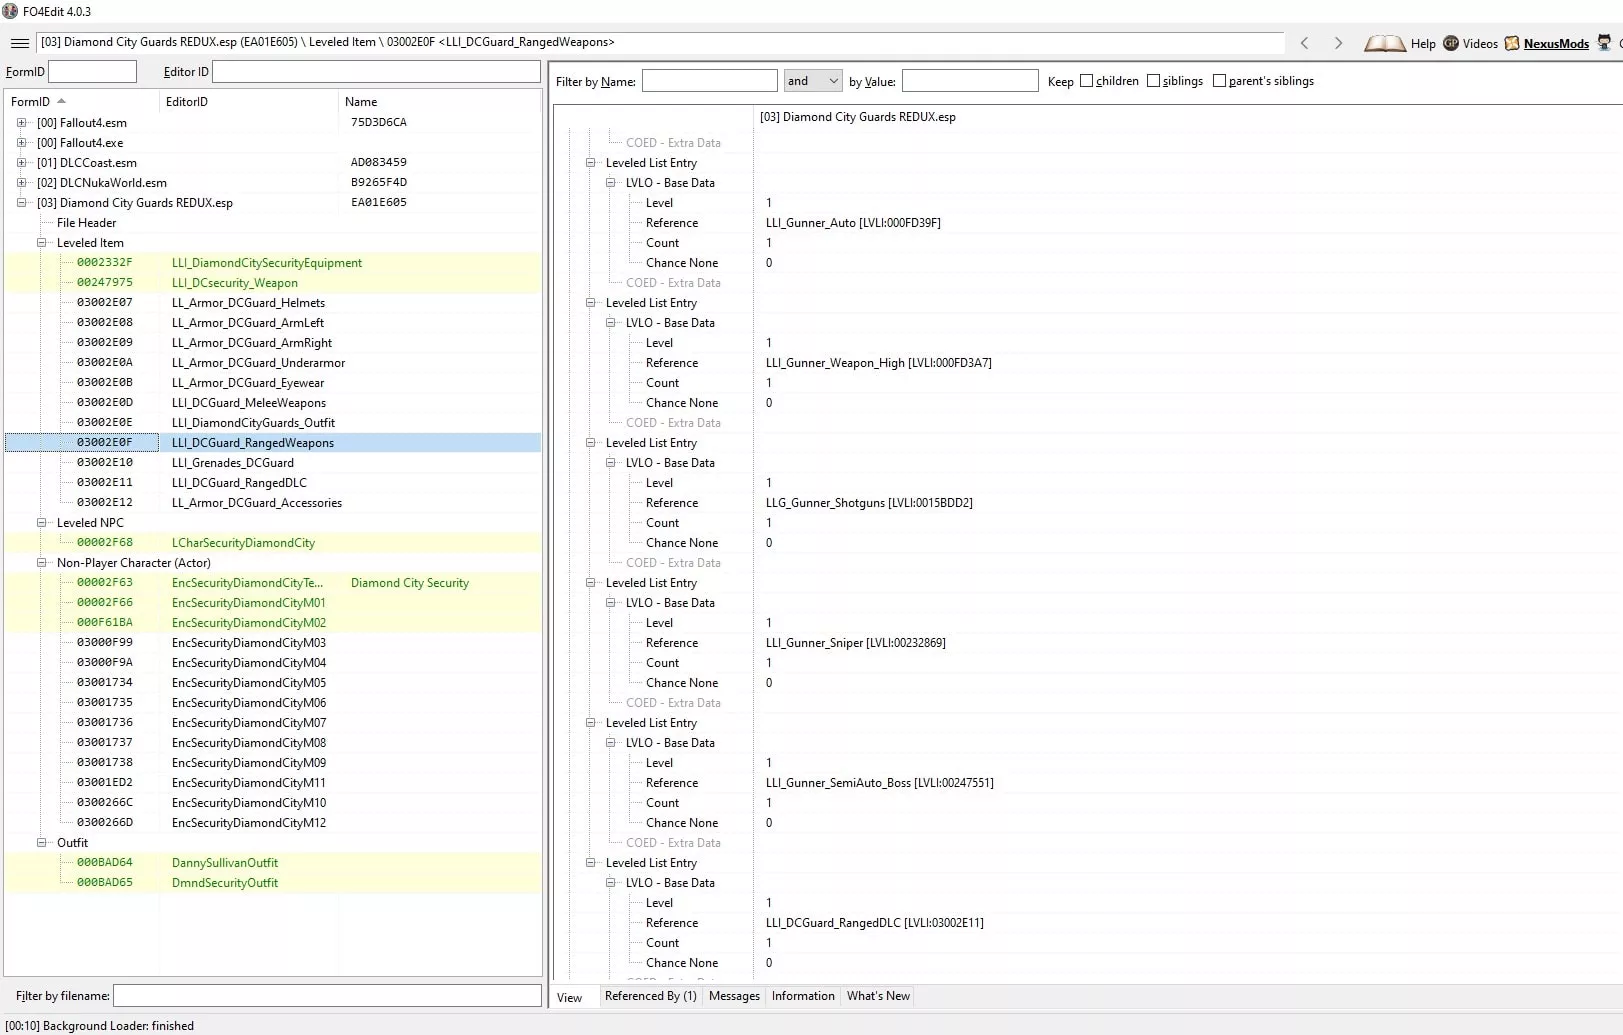Image resolution: width=1623 pixels, height=1035 pixels.
Task: Click LLI_Gunner_SemiAuto_Boss reference value
Action: point(880,783)
